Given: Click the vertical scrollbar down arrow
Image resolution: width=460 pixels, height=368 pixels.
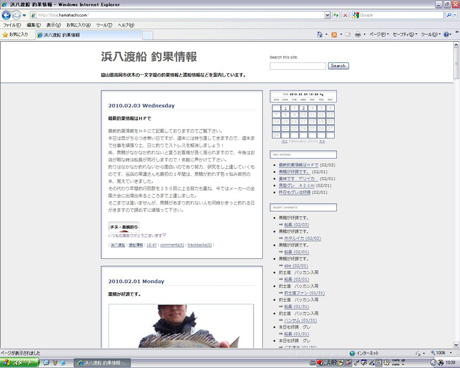Looking at the screenshot, I should pyautogui.click(x=456, y=345).
